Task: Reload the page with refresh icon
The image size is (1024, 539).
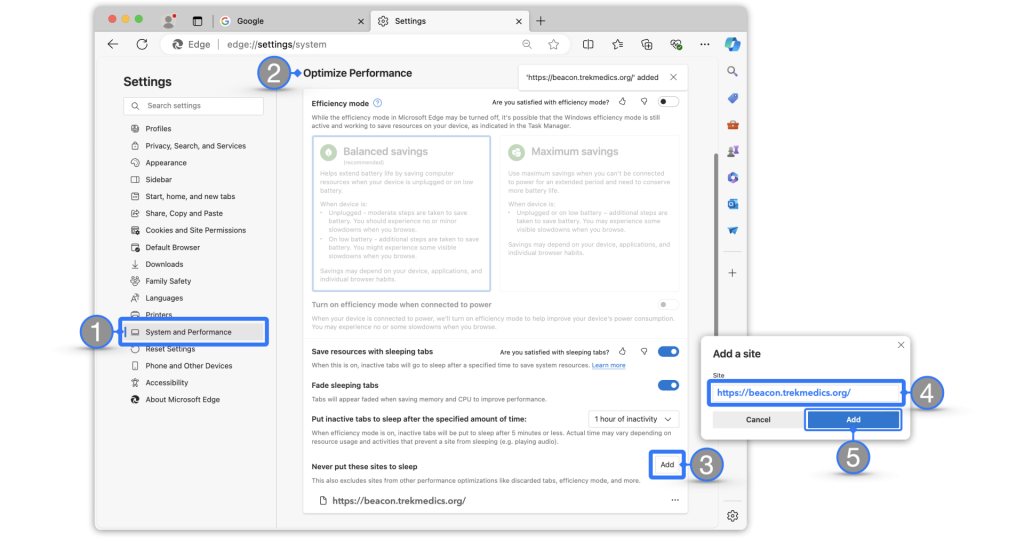Action: tap(142, 44)
